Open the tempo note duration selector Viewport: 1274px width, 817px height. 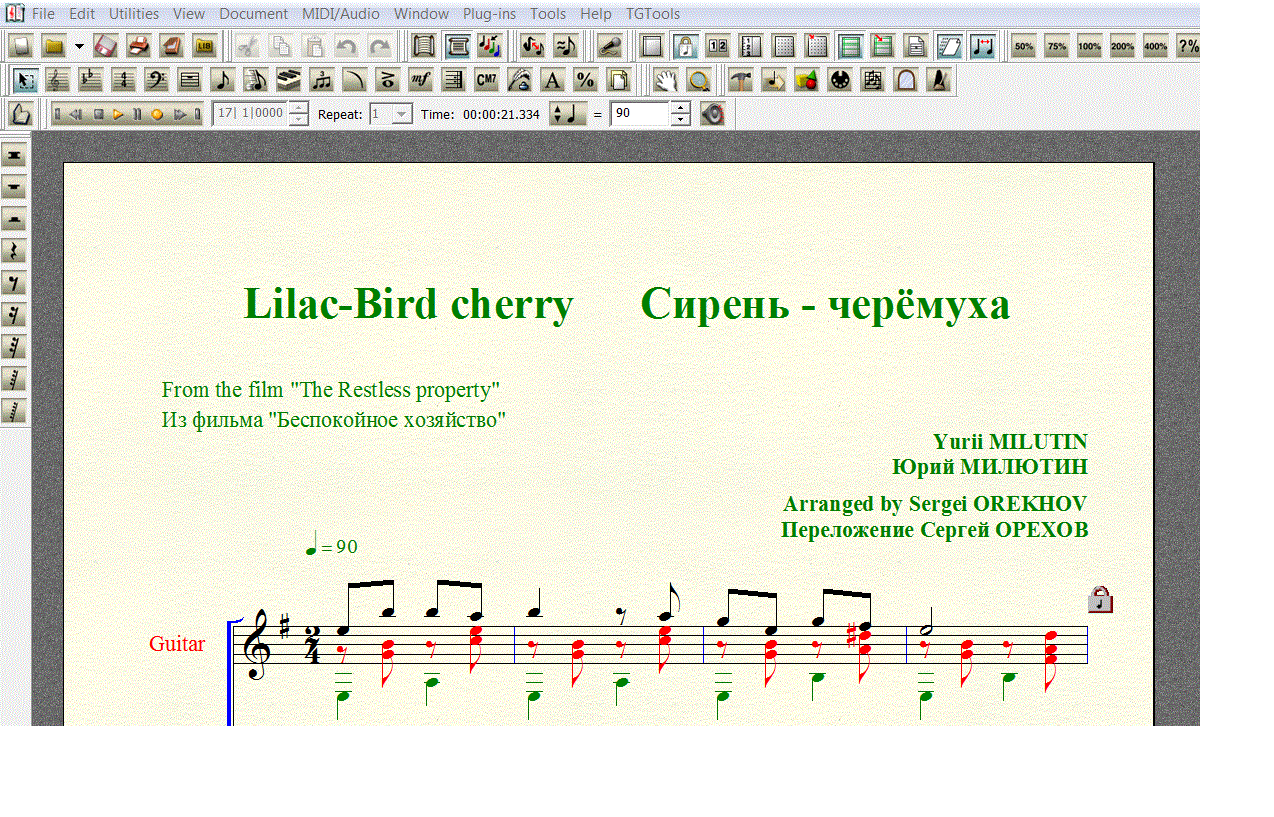click(x=569, y=114)
